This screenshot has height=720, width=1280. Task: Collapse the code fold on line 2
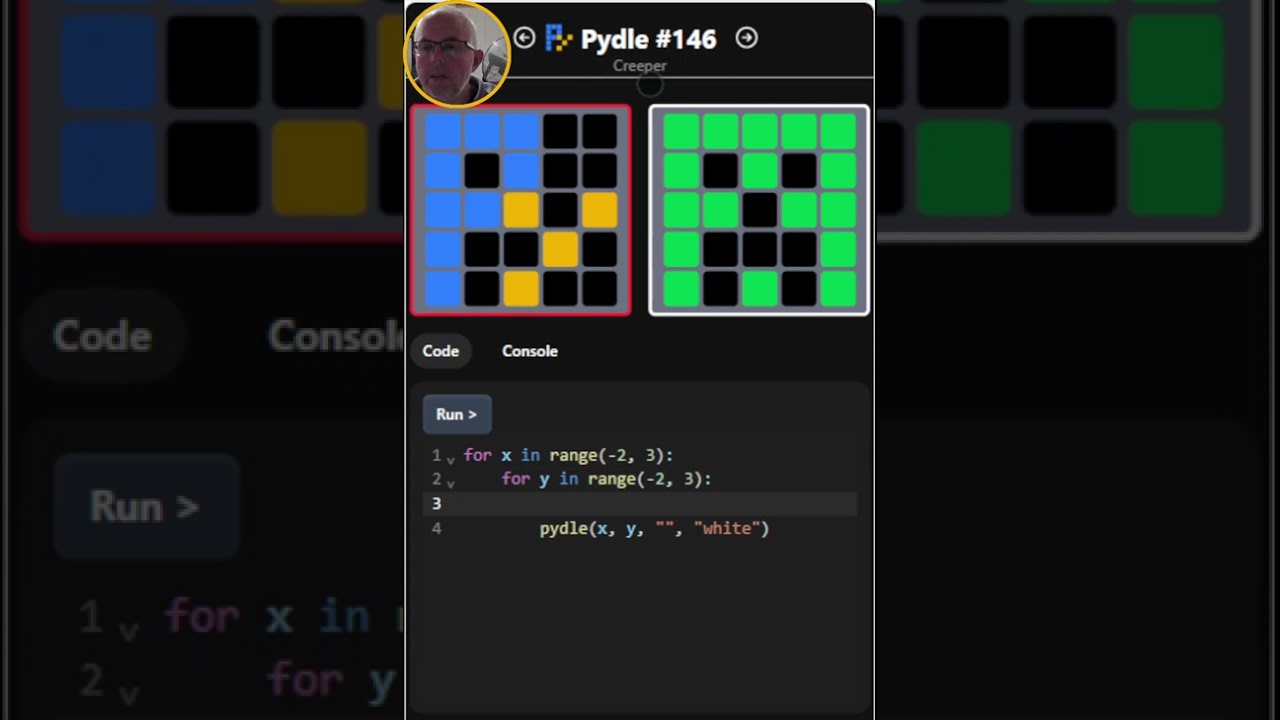[450, 482]
